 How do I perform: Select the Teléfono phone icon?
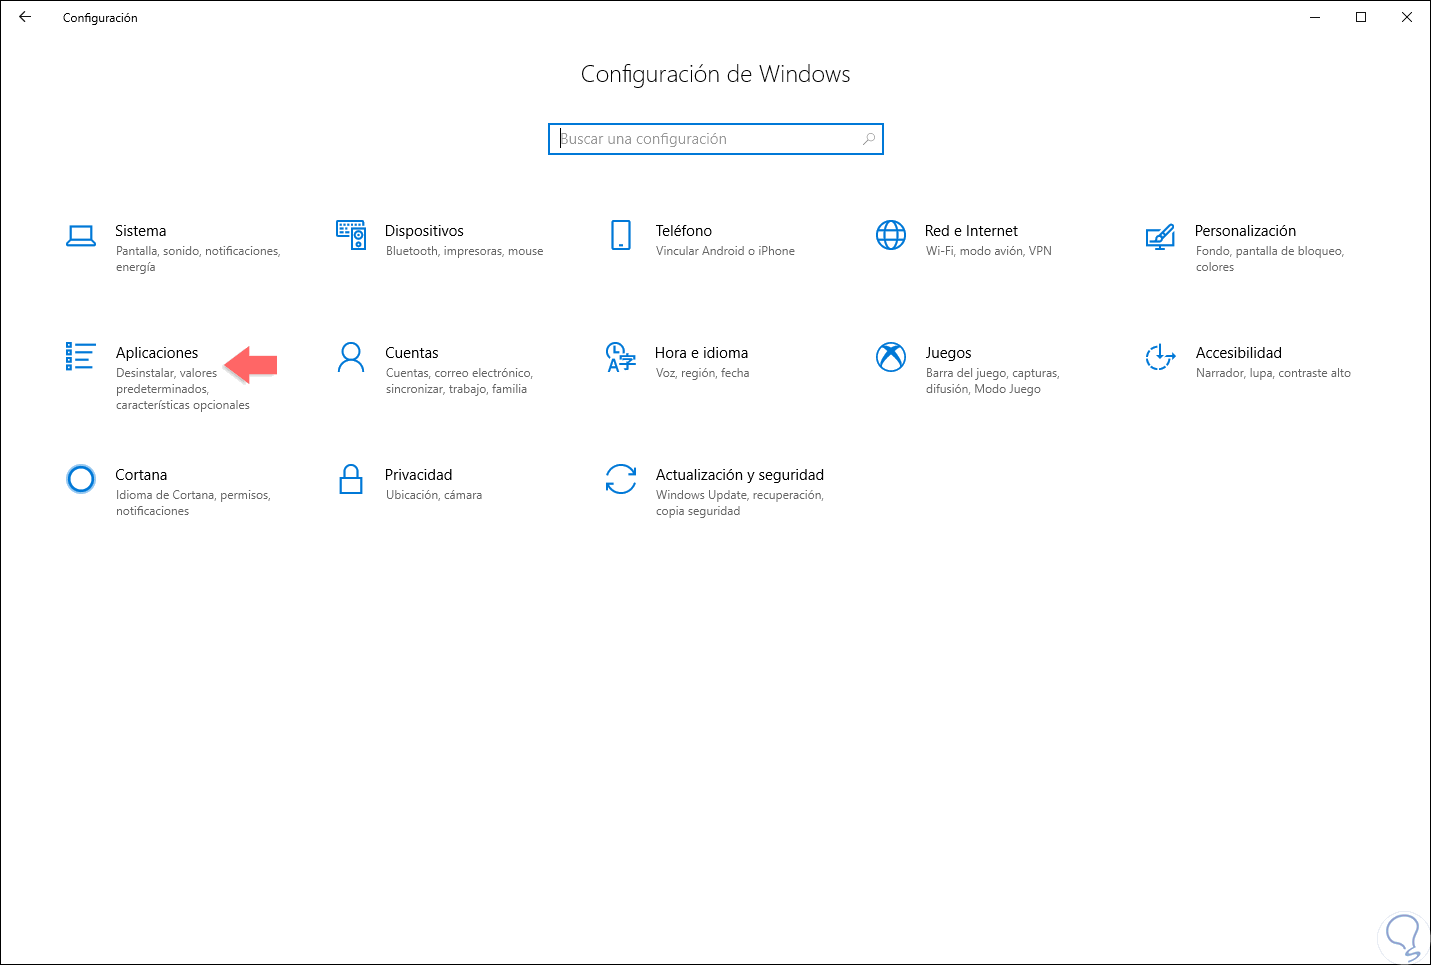coord(621,235)
